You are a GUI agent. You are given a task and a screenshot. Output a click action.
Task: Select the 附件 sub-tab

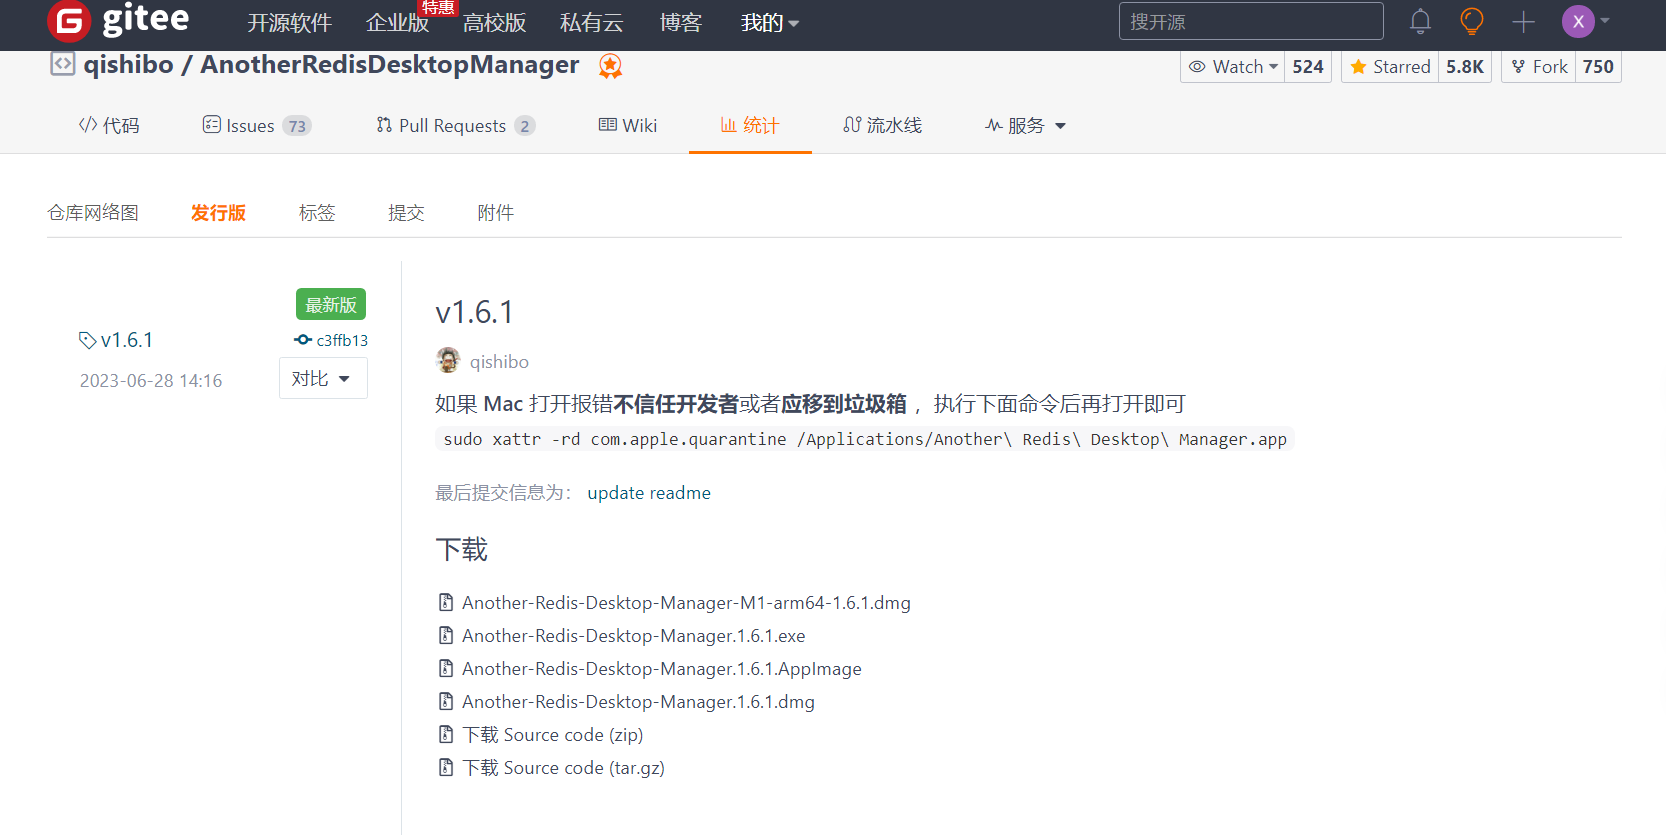[496, 213]
